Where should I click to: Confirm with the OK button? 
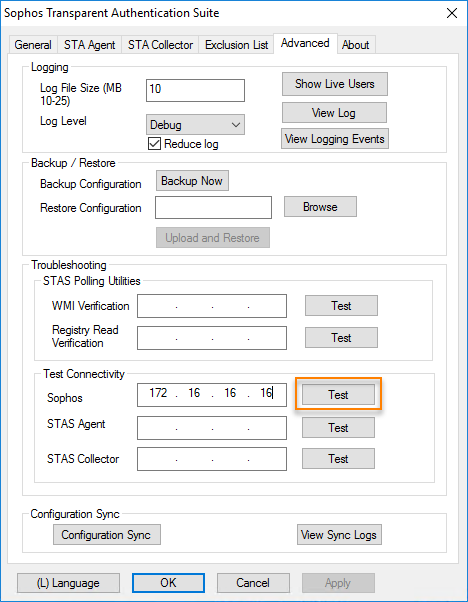(x=168, y=583)
